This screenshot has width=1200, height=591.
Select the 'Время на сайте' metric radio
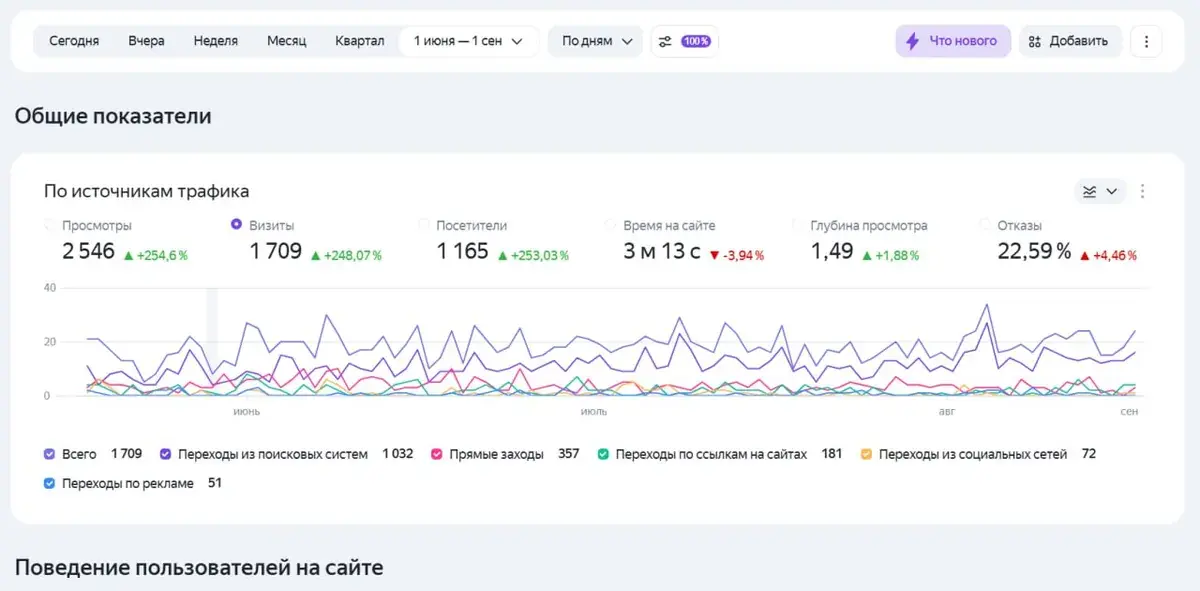(611, 225)
